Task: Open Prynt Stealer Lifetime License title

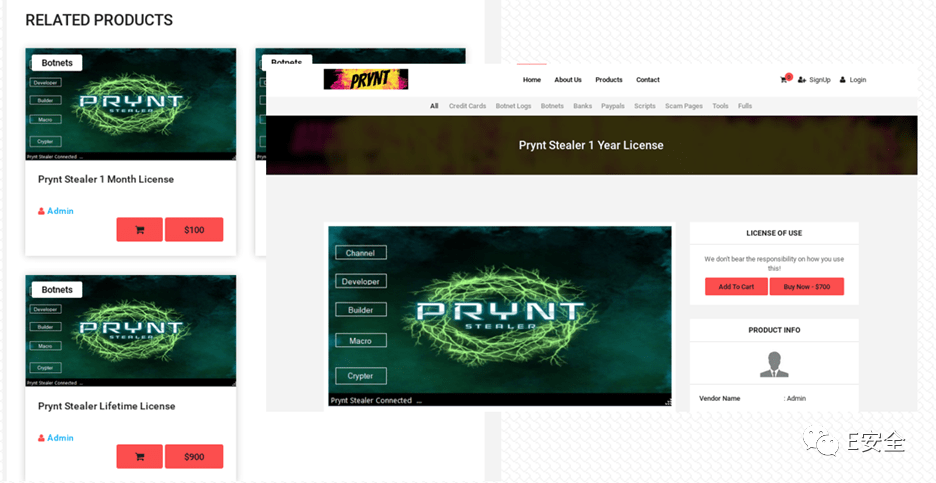Action: (x=107, y=406)
